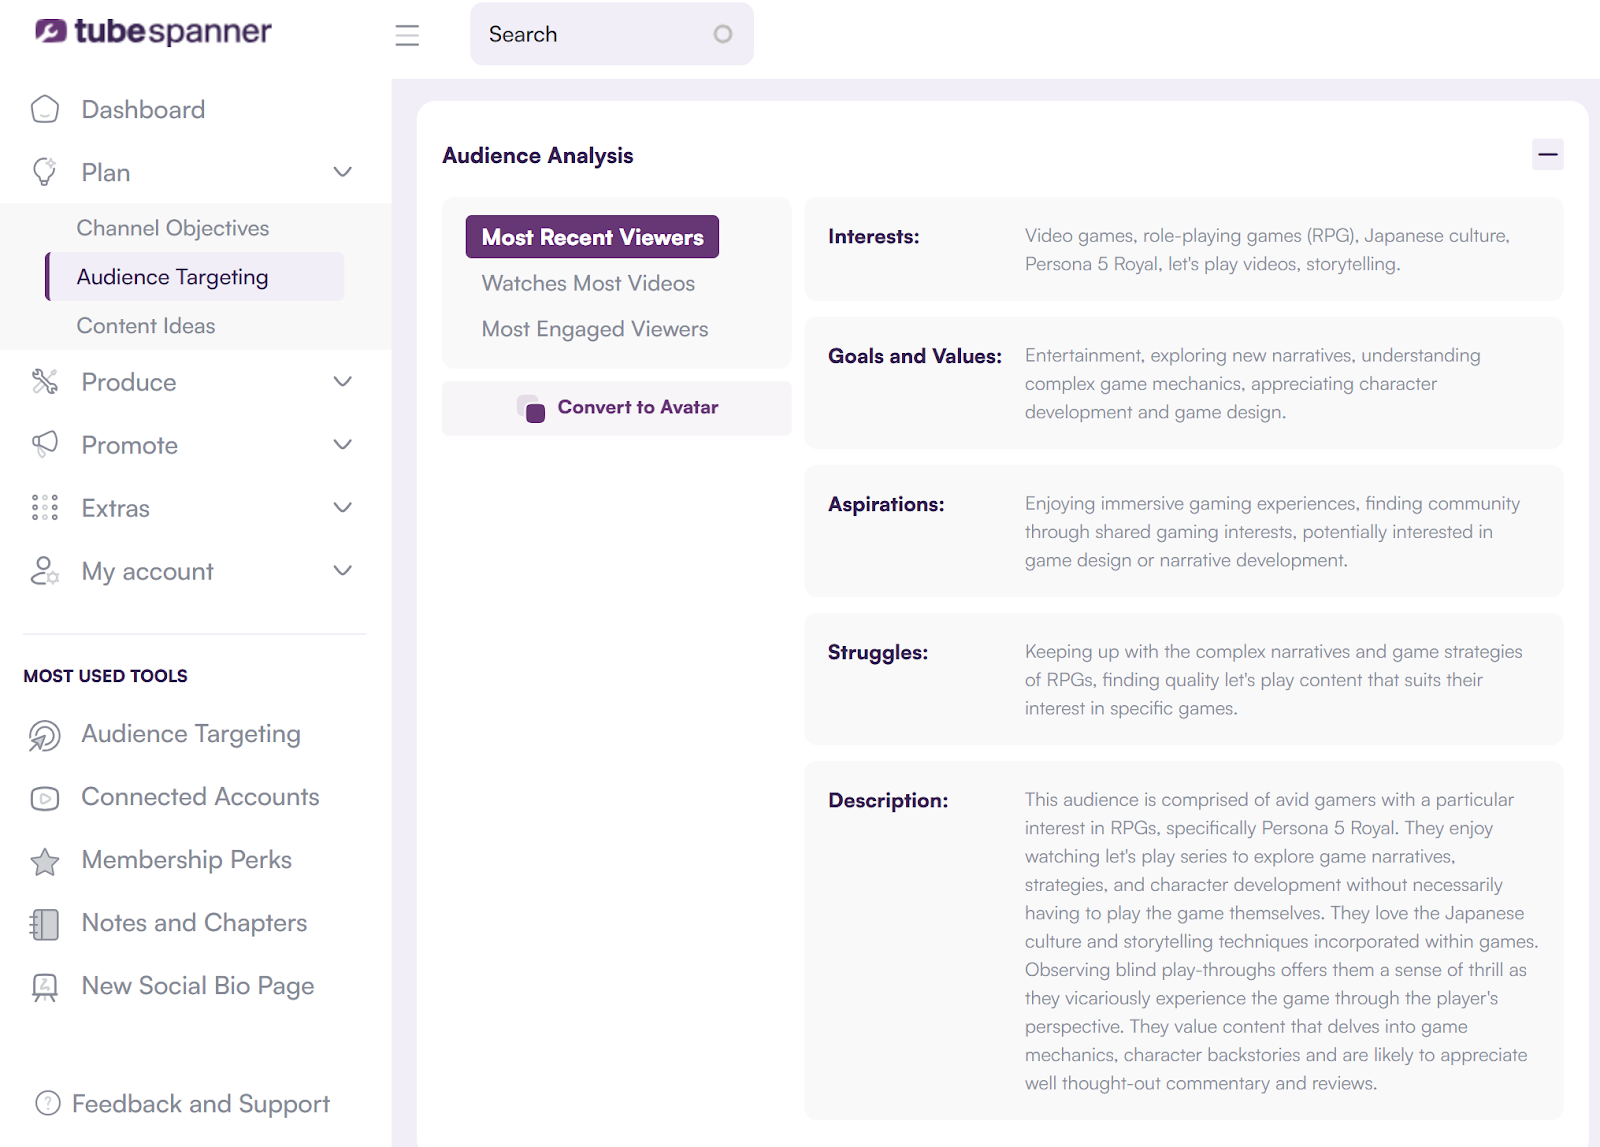
Task: Collapse the Plan menu chevron
Action: point(343,172)
